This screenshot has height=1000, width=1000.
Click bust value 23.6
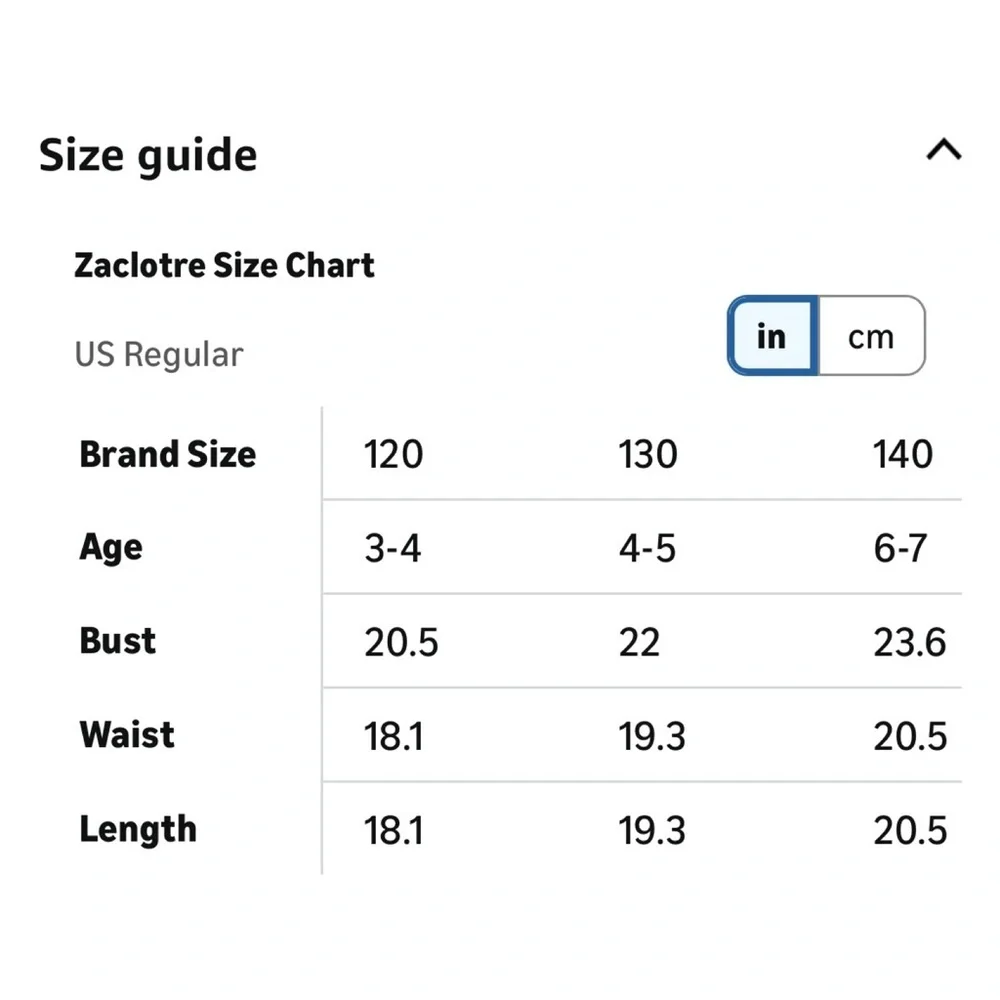910,642
